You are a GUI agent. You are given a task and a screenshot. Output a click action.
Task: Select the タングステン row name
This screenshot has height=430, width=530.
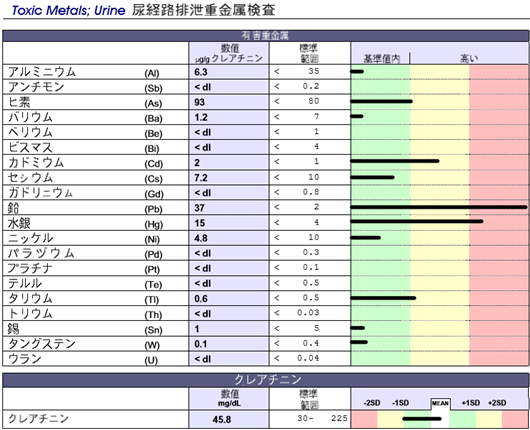click(42, 343)
